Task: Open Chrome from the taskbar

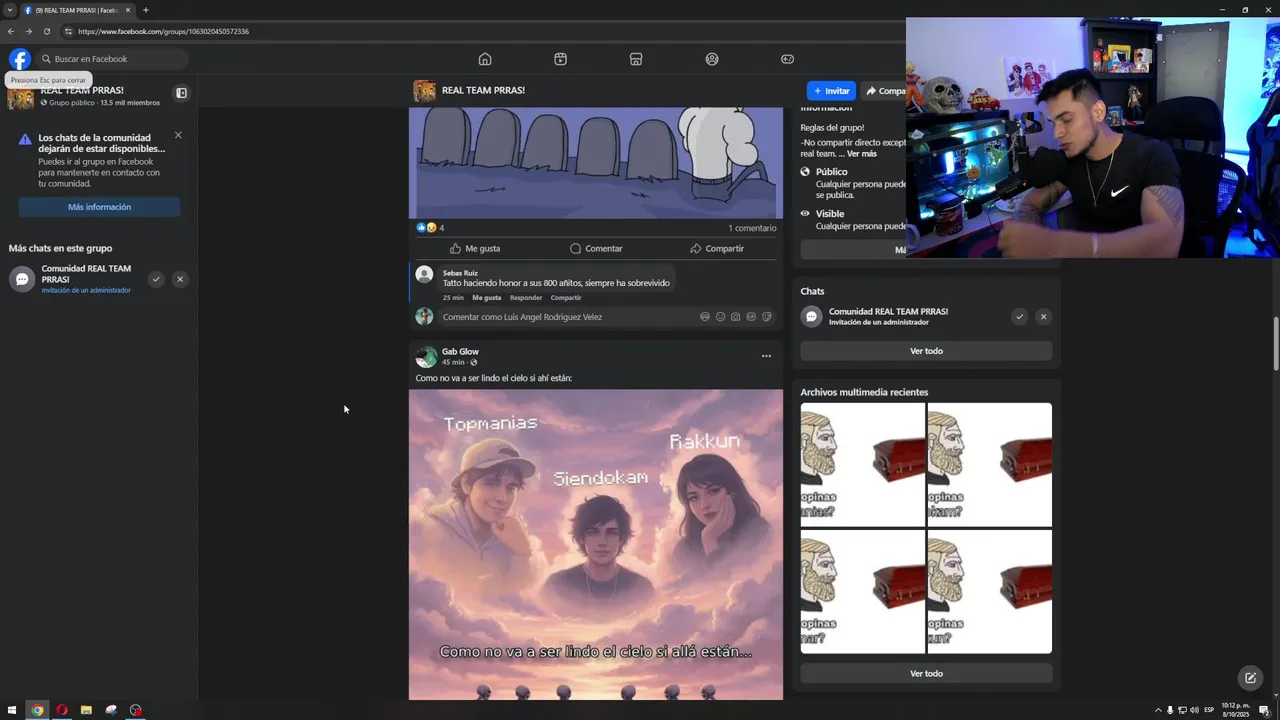Action: [x=37, y=710]
